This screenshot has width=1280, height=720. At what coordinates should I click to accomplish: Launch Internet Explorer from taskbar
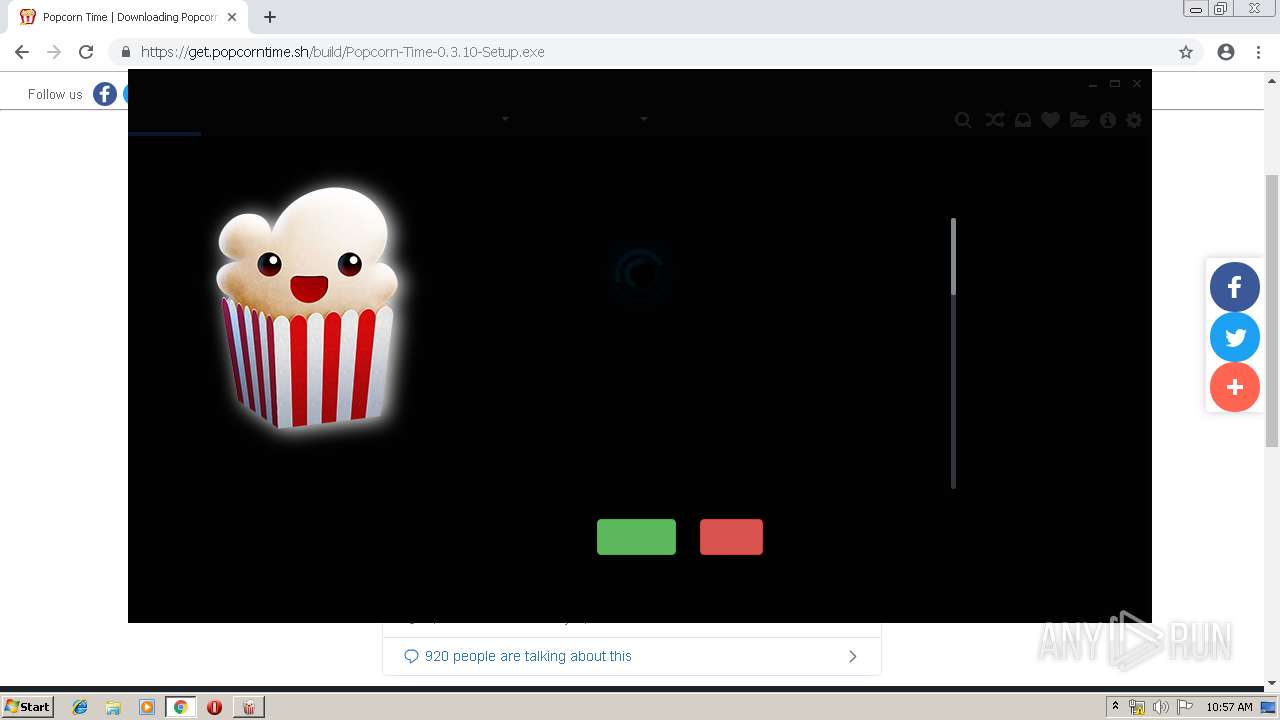(80, 707)
